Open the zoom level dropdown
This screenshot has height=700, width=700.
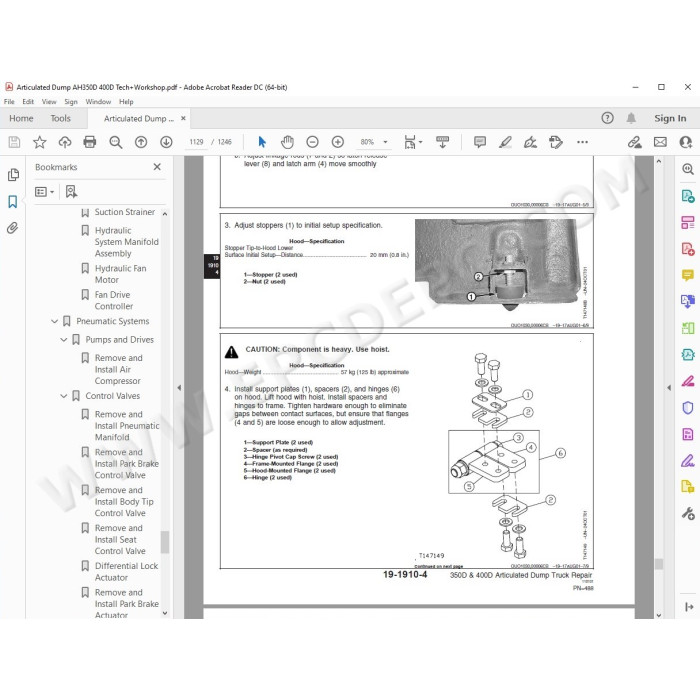[385, 142]
